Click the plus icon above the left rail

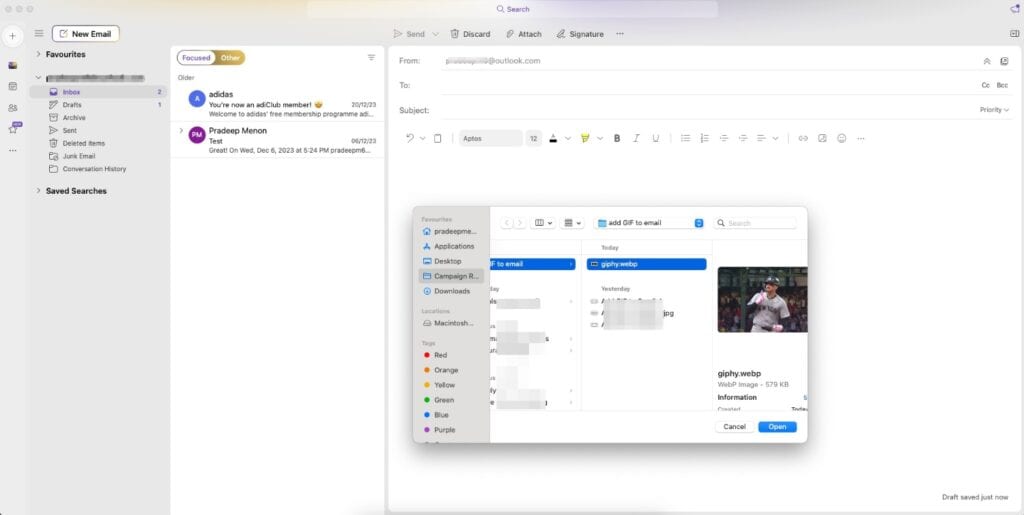click(x=12, y=36)
